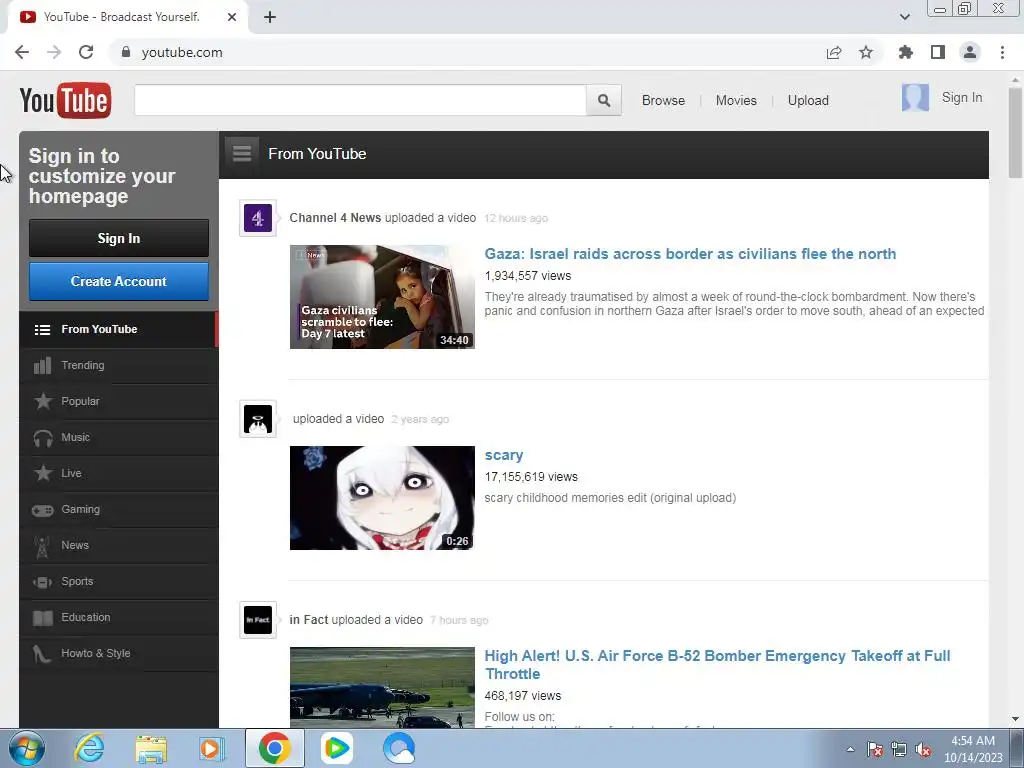Click Channel 4 News channel name
This screenshot has width=1024, height=768.
pyautogui.click(x=335, y=217)
